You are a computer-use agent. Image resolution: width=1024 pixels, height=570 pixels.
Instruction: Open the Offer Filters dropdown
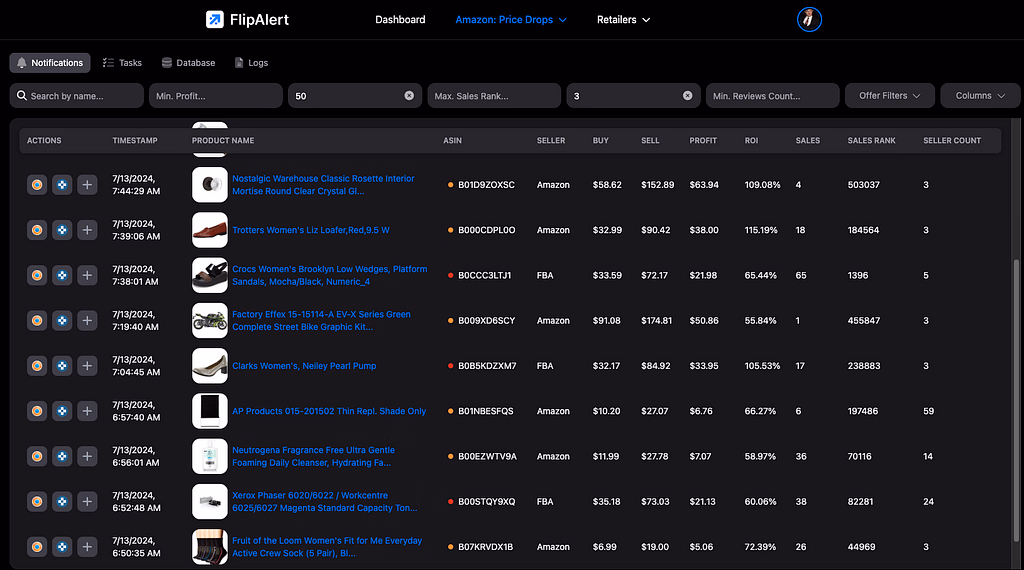pyautogui.click(x=889, y=95)
